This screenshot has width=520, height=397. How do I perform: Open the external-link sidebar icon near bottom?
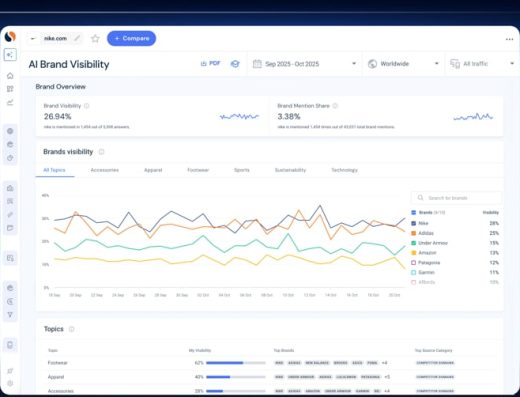tap(10, 371)
